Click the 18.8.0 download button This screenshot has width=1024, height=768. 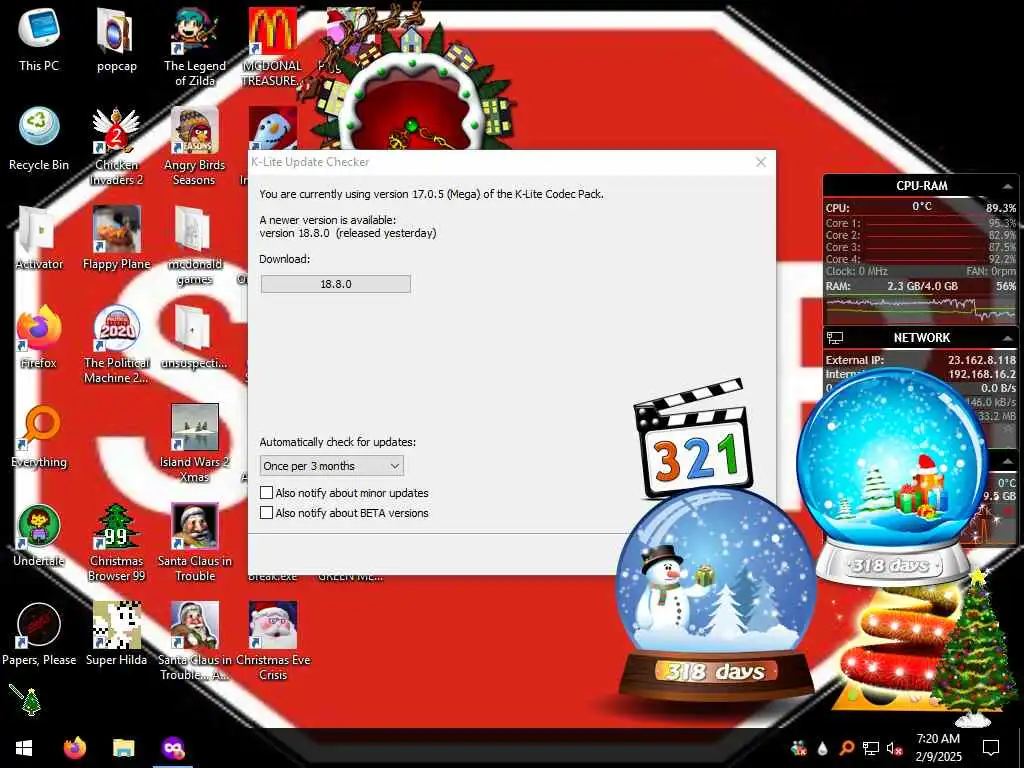(x=336, y=284)
